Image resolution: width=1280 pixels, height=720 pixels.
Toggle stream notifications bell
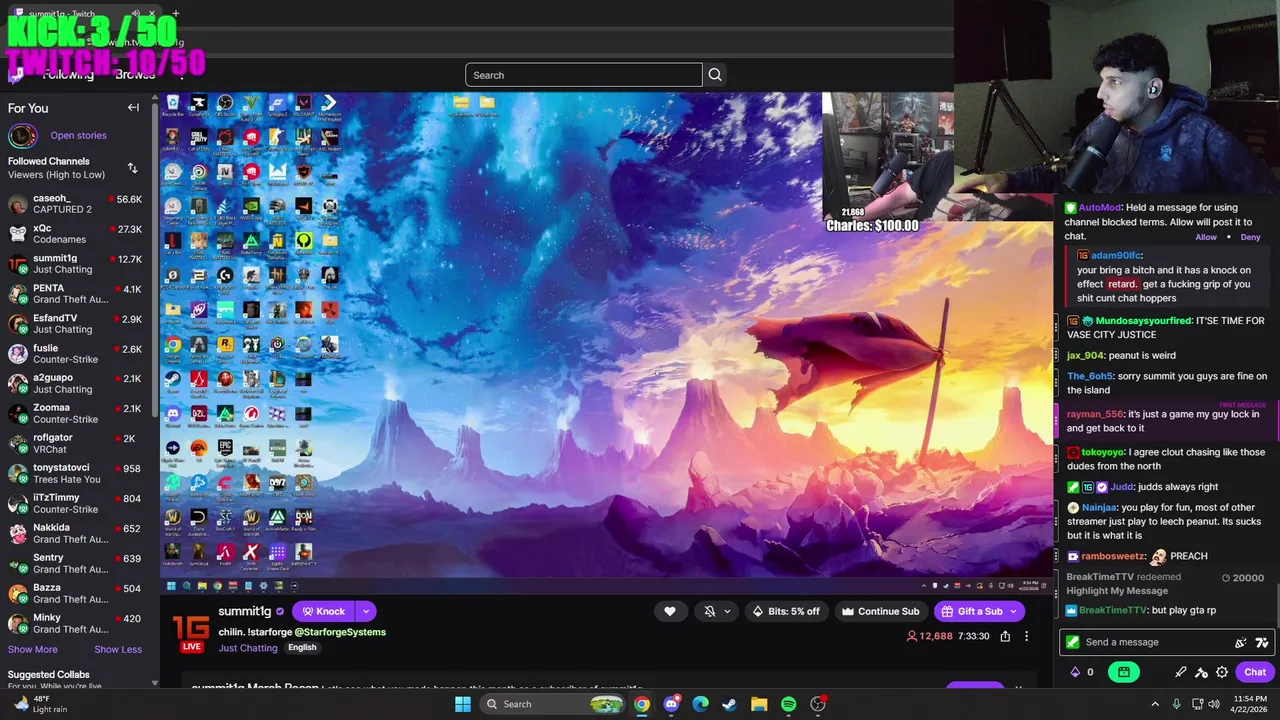point(710,611)
